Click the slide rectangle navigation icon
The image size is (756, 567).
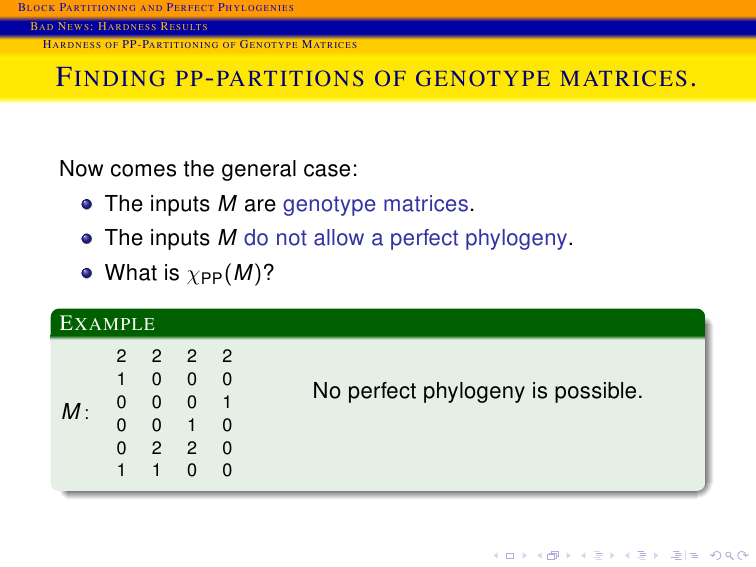pyautogui.click(x=510, y=556)
